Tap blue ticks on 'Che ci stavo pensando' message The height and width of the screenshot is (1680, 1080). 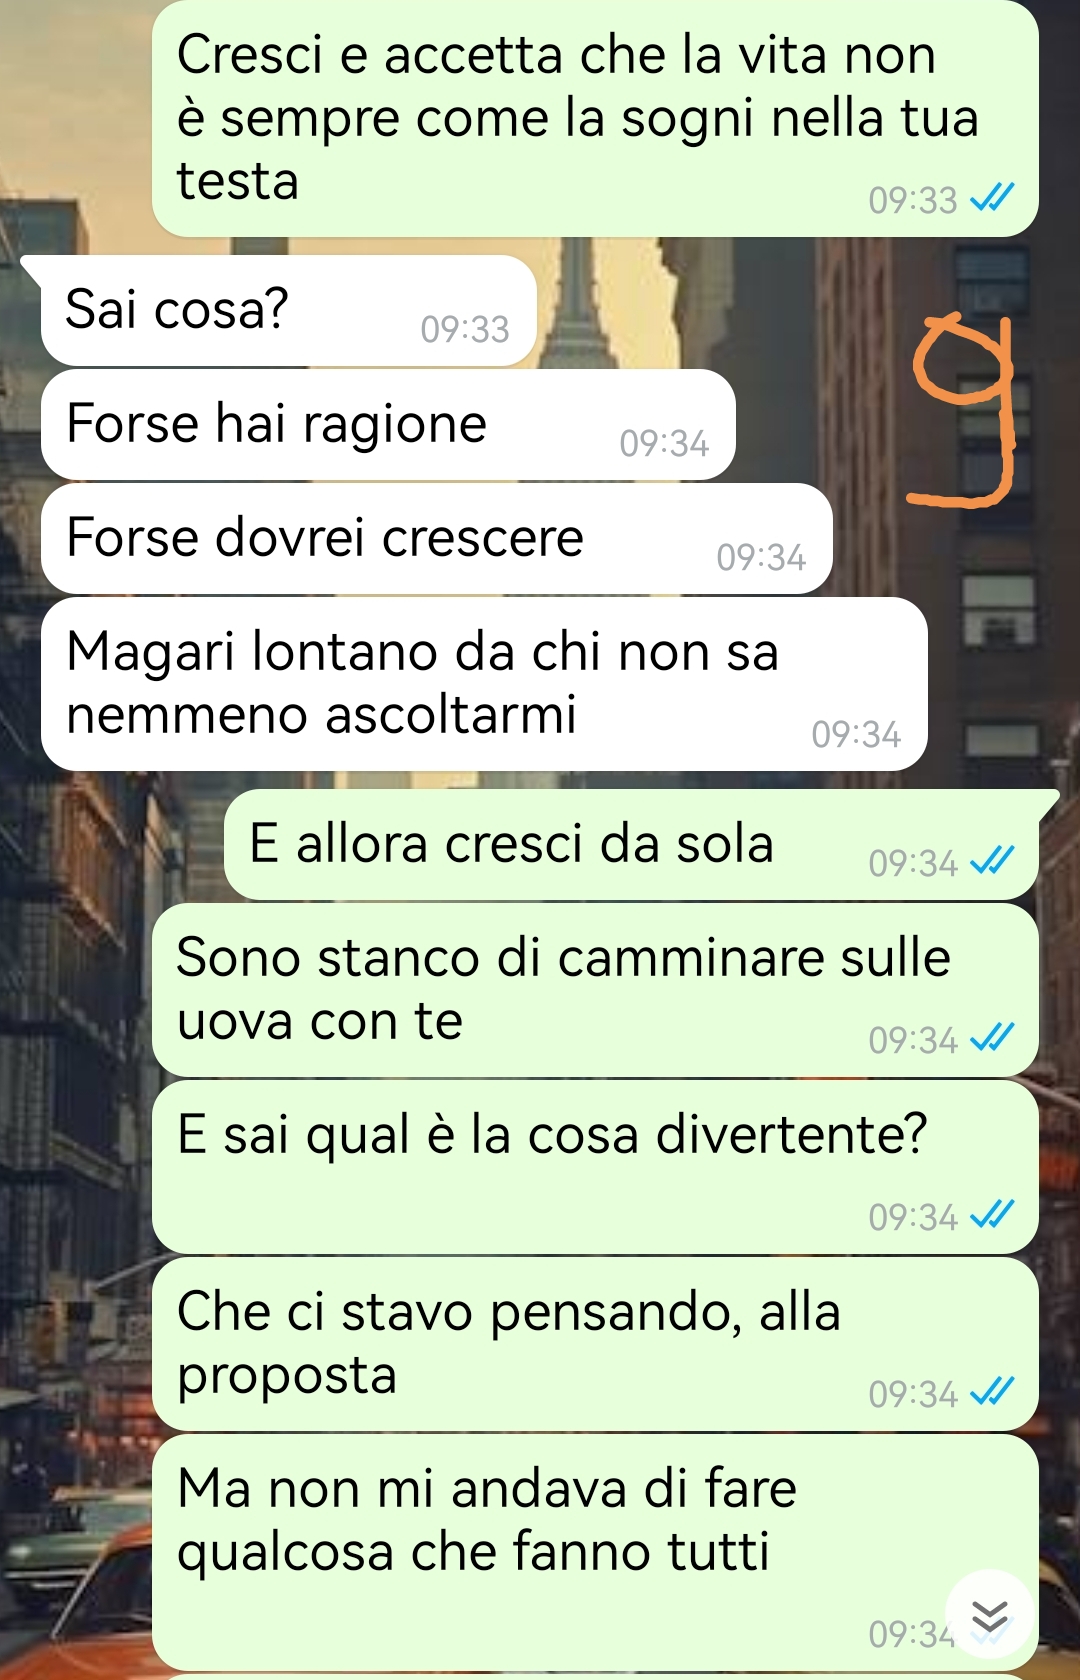pos(992,1392)
